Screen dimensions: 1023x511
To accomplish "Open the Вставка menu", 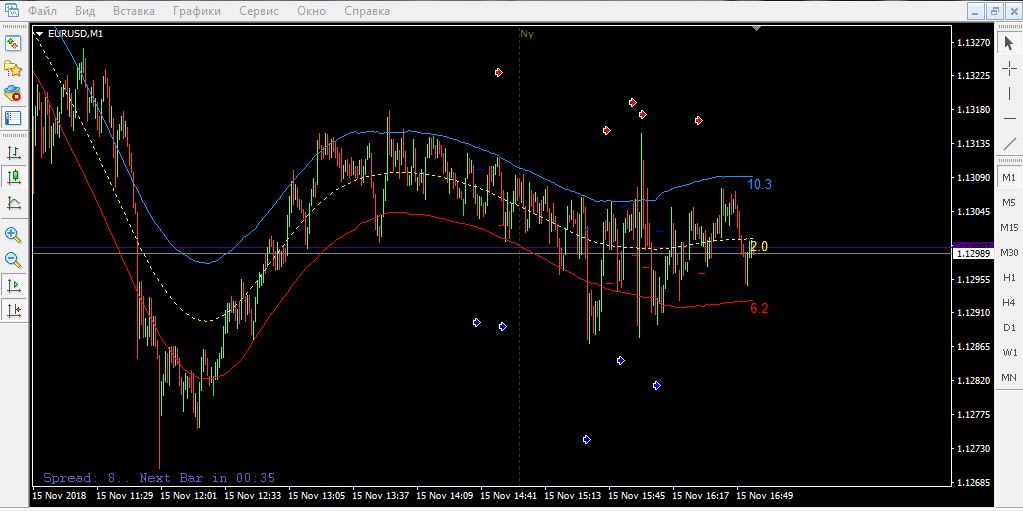I will click(x=134, y=11).
